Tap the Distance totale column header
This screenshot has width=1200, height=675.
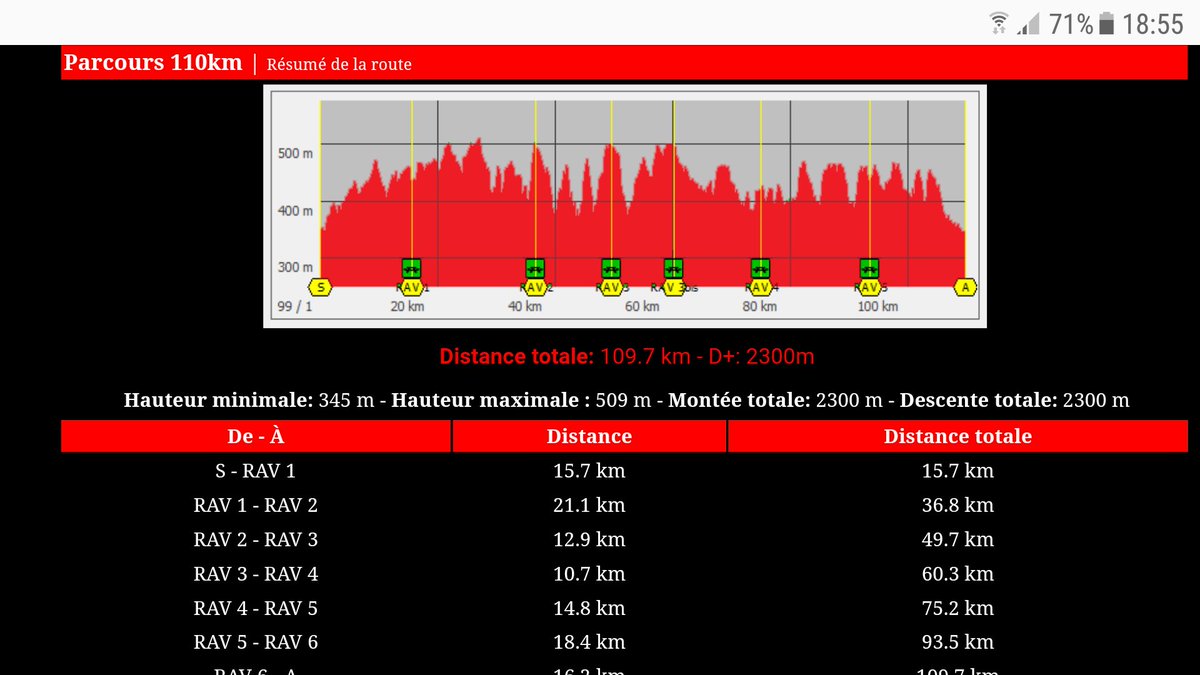point(958,436)
